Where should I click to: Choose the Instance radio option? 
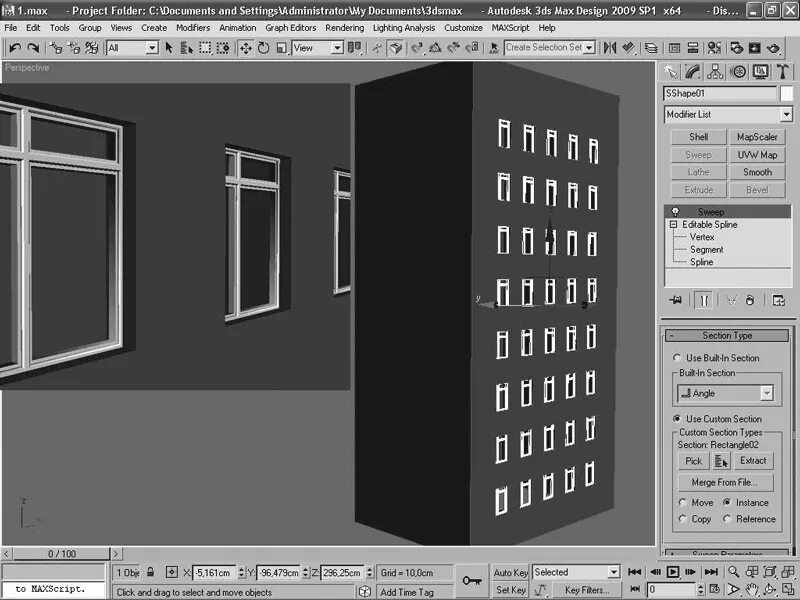(727, 503)
